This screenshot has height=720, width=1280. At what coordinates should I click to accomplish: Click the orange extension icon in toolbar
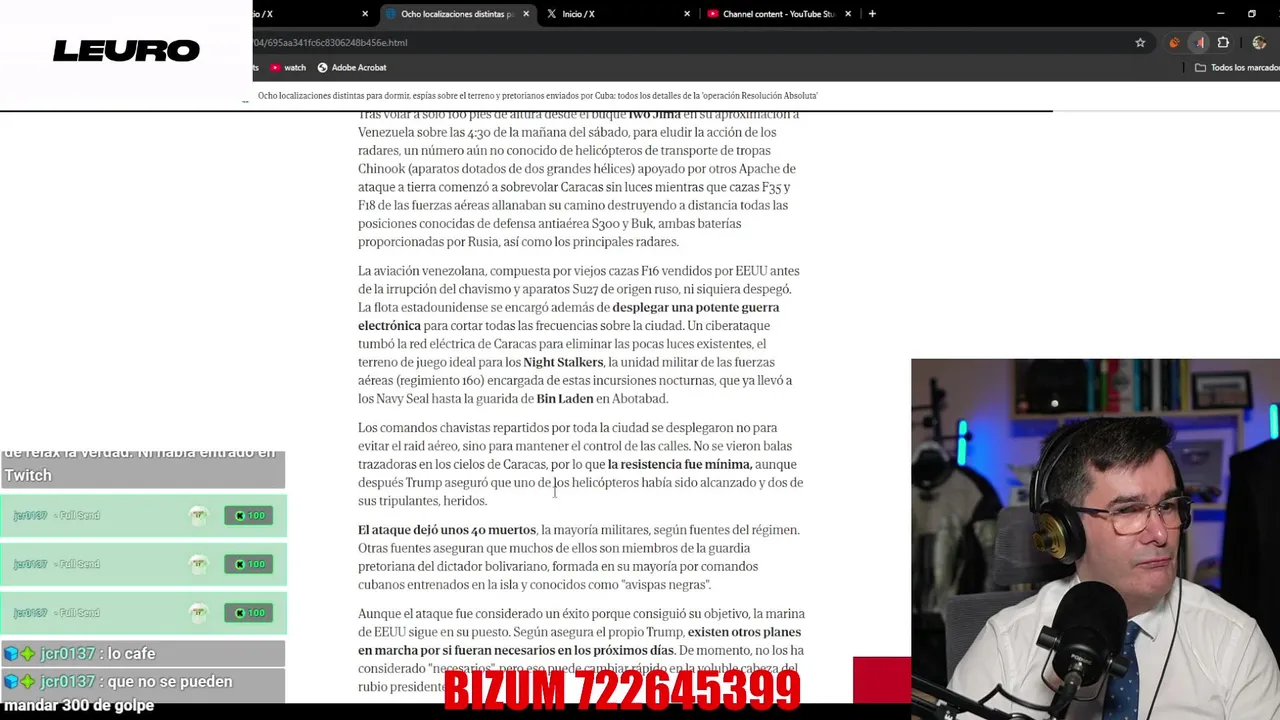(1174, 43)
